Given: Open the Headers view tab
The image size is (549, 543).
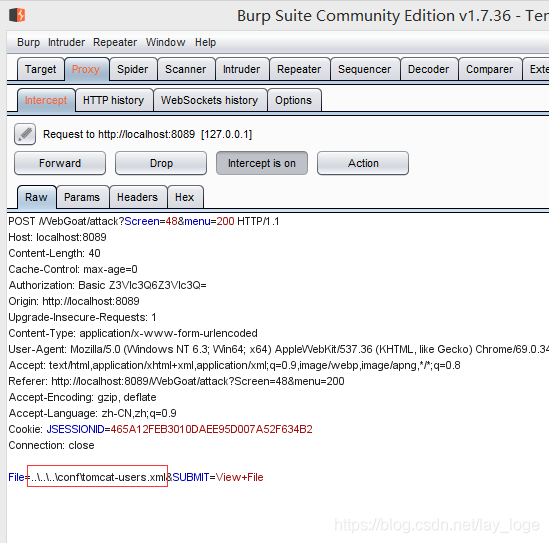Looking at the screenshot, I should [137, 197].
